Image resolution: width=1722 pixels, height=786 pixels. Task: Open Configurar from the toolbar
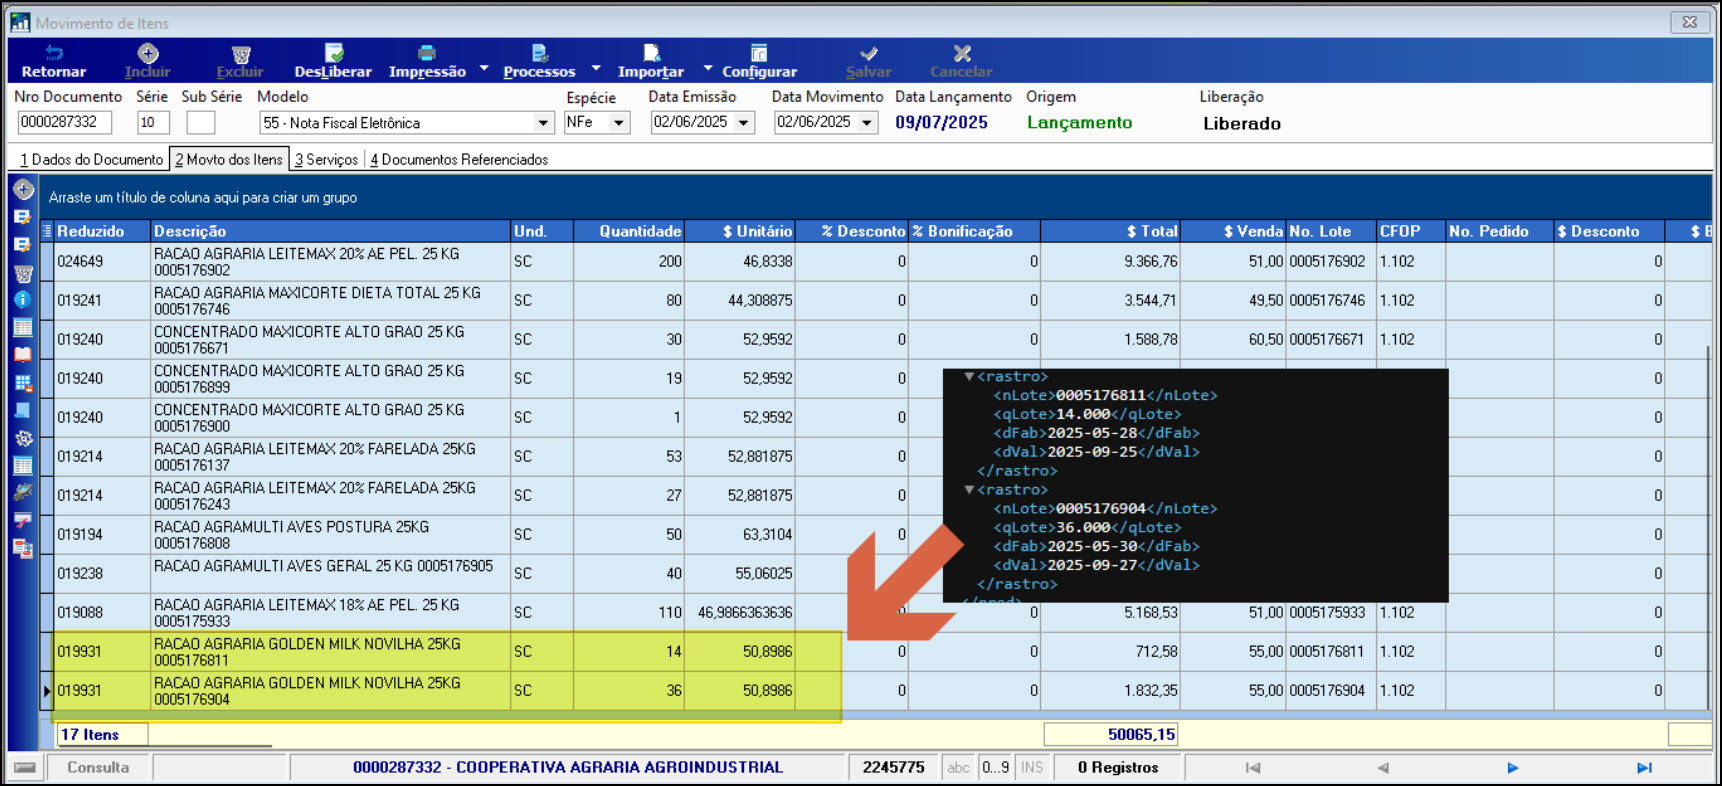759,61
